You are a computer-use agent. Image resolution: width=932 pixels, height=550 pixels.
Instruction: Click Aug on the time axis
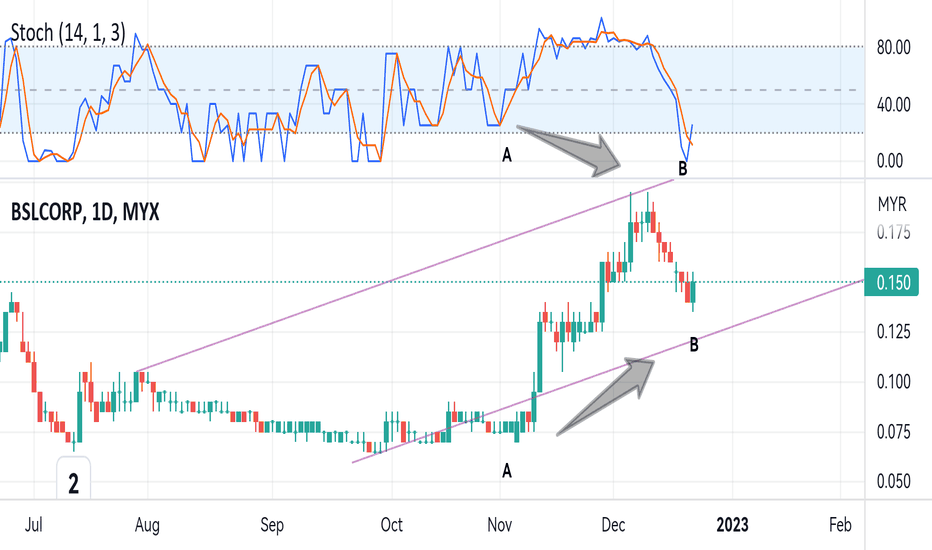(x=147, y=526)
